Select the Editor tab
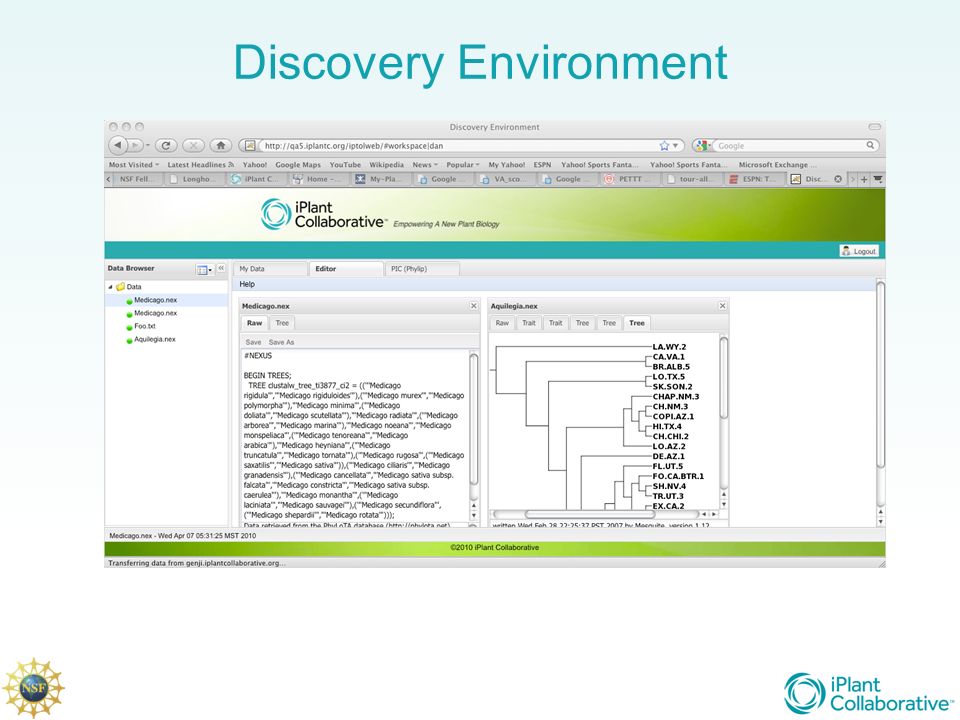 (345, 269)
